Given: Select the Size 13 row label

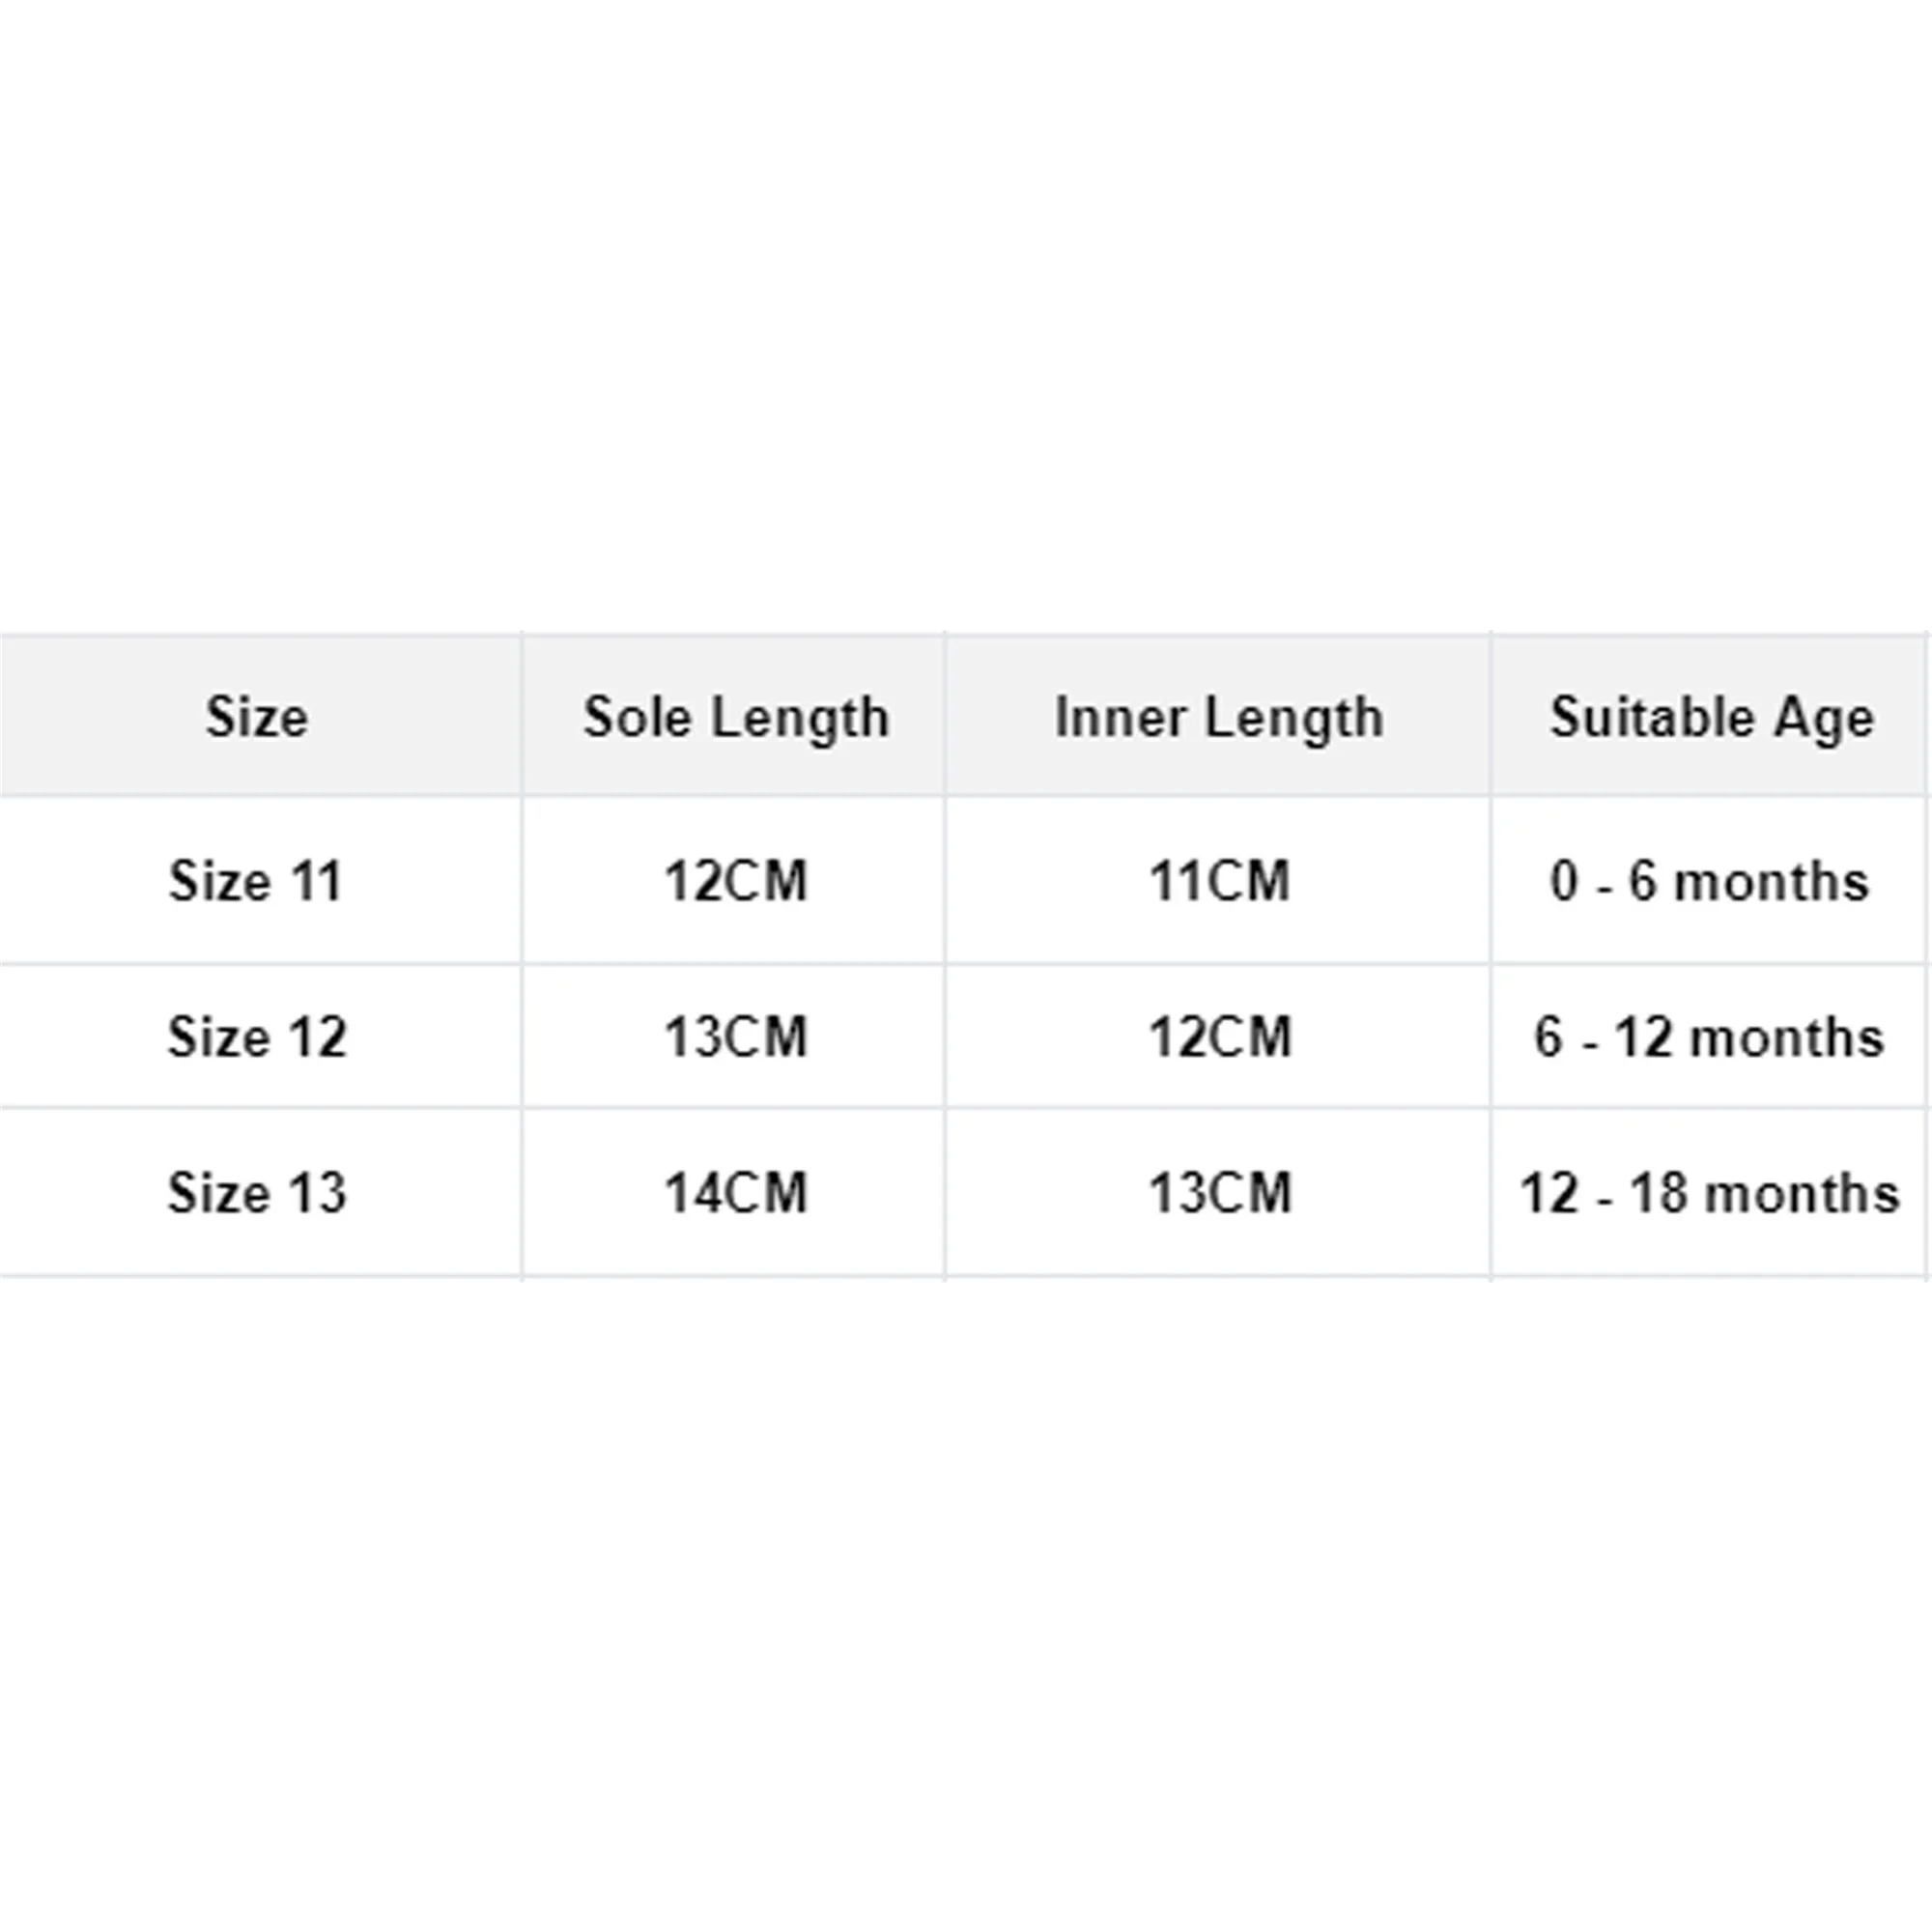Looking at the screenshot, I should coord(257,1192).
